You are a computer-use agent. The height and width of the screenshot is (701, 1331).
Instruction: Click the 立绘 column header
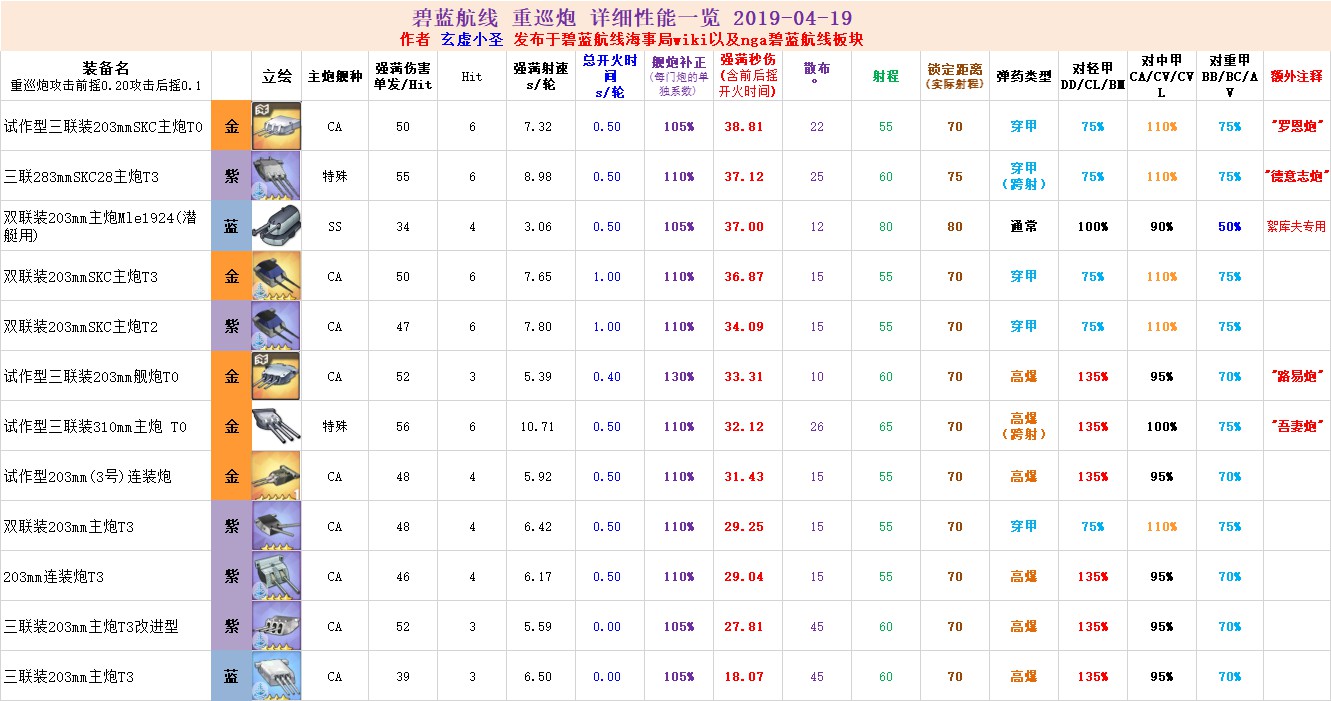click(276, 76)
